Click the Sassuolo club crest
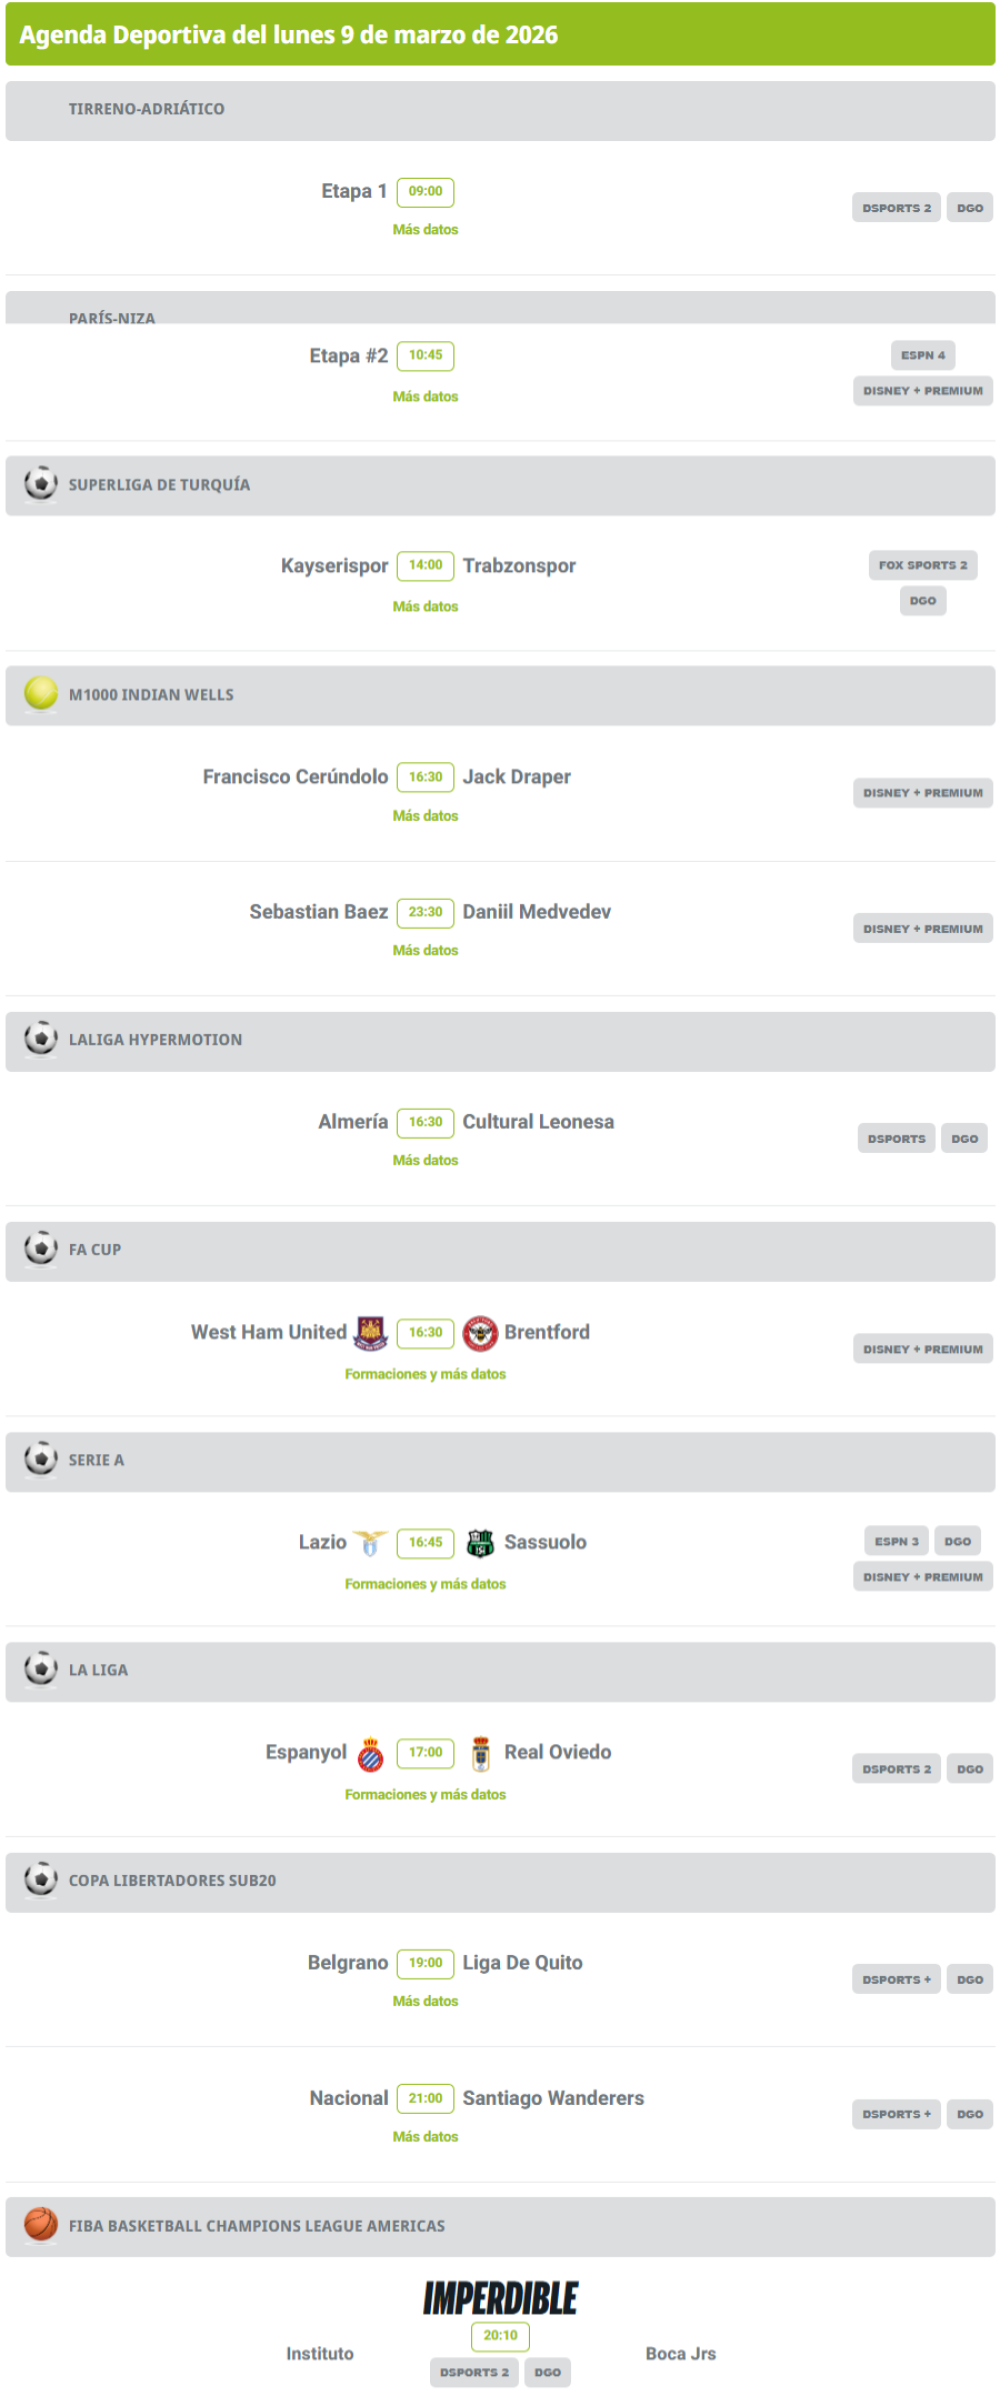 pos(480,1543)
